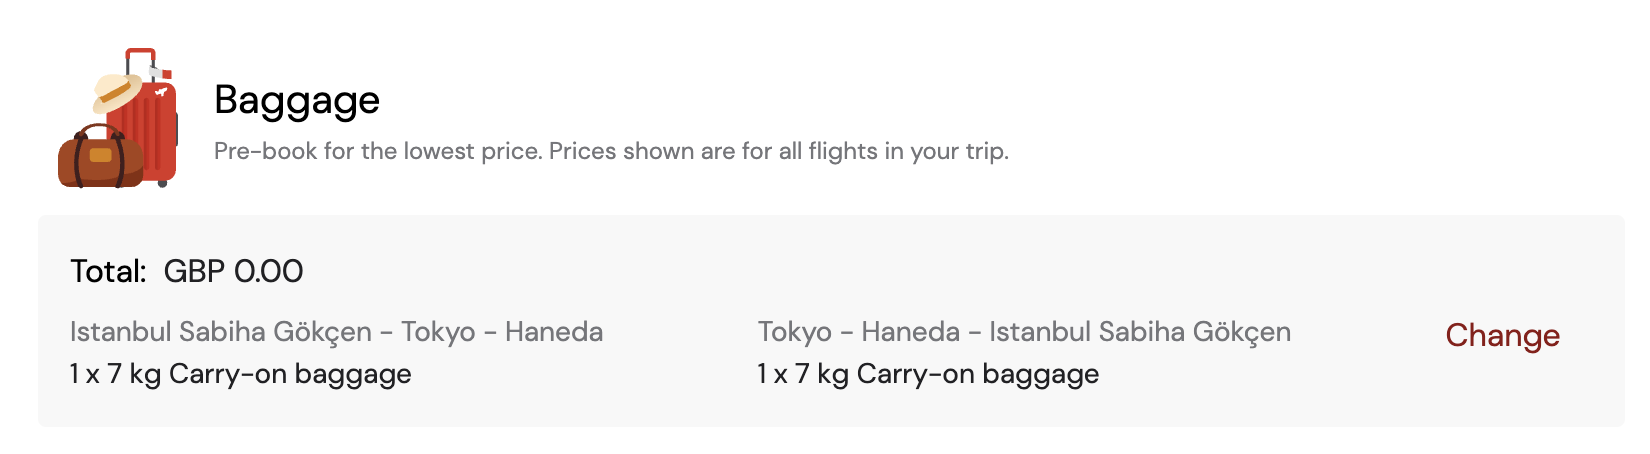Click the return 7 kg Carry-on baggage text

click(x=928, y=374)
